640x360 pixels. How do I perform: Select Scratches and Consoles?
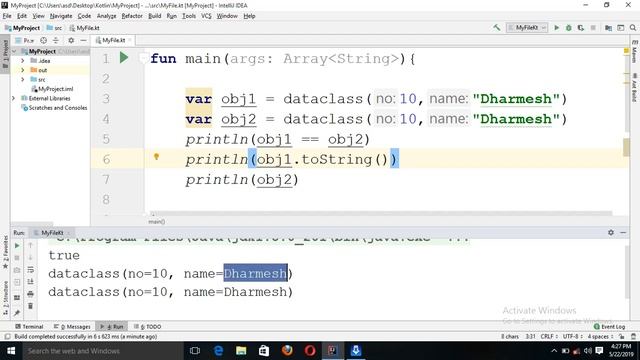[54, 108]
